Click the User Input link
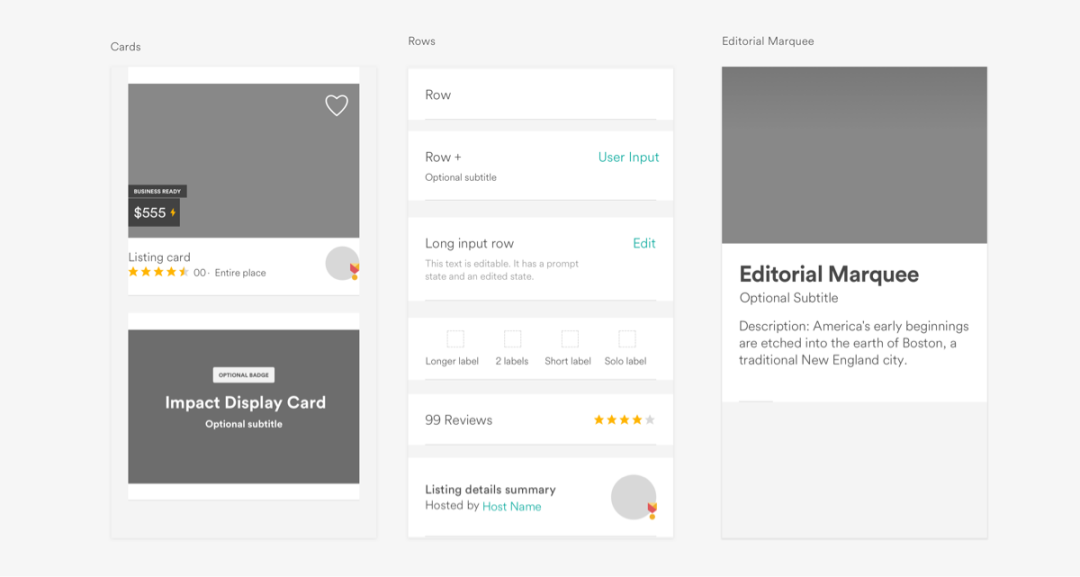The width and height of the screenshot is (1080, 577). click(x=628, y=157)
